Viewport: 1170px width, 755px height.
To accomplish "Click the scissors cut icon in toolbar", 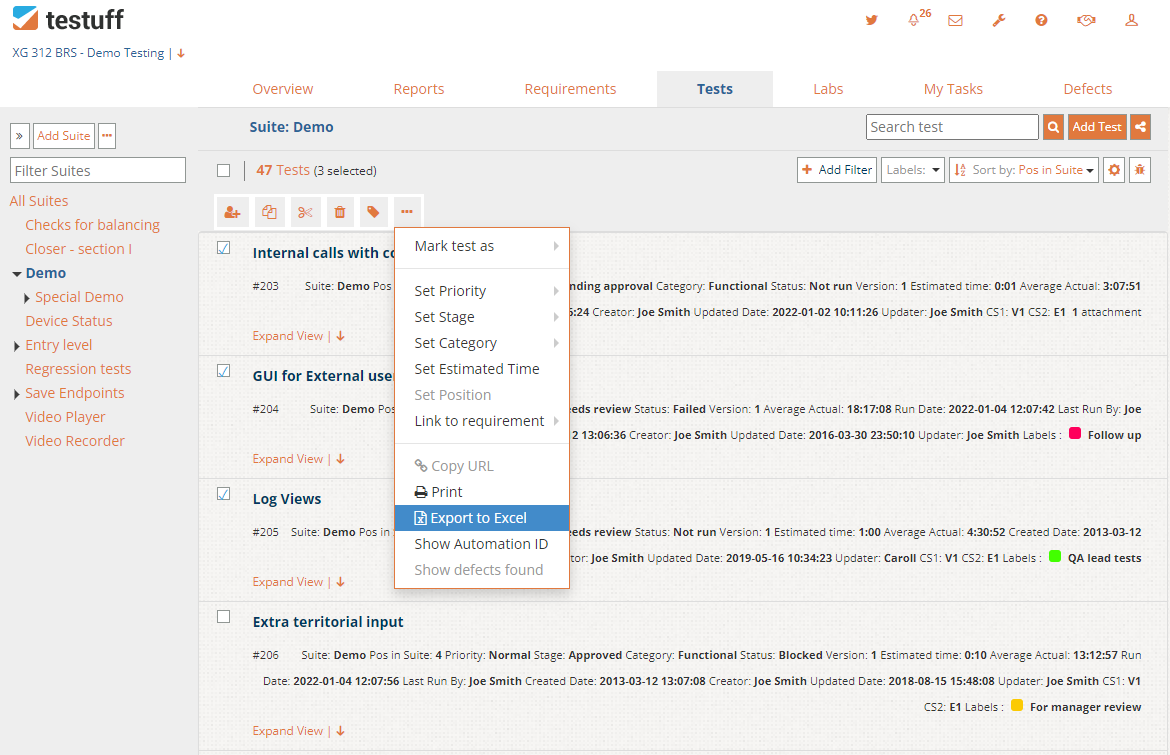I will (304, 212).
